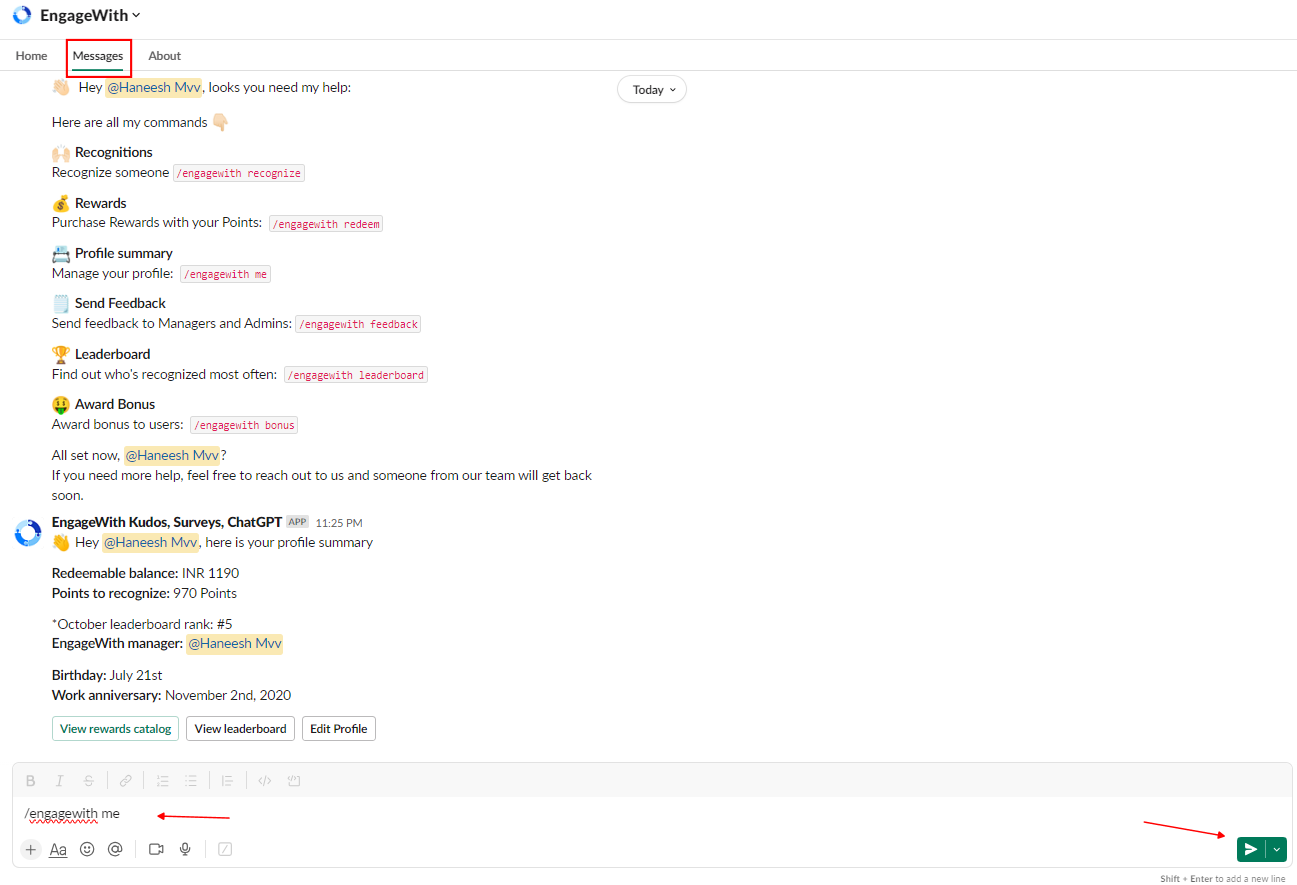Click the EngageWith bot avatar

pos(27,533)
